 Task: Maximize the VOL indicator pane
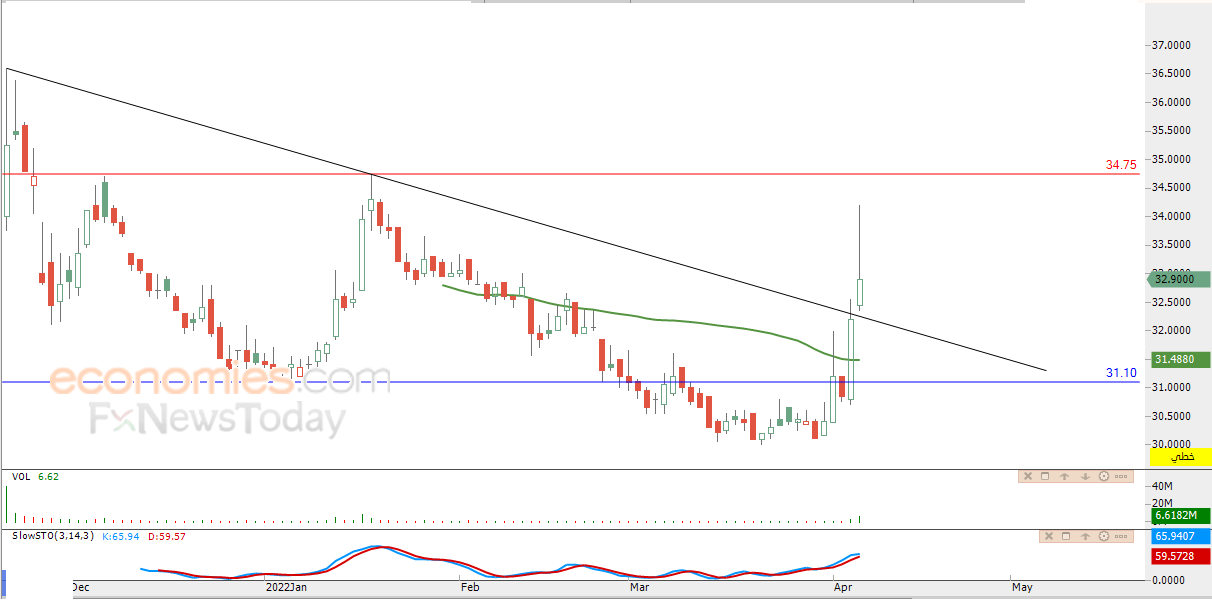pyautogui.click(x=1045, y=476)
